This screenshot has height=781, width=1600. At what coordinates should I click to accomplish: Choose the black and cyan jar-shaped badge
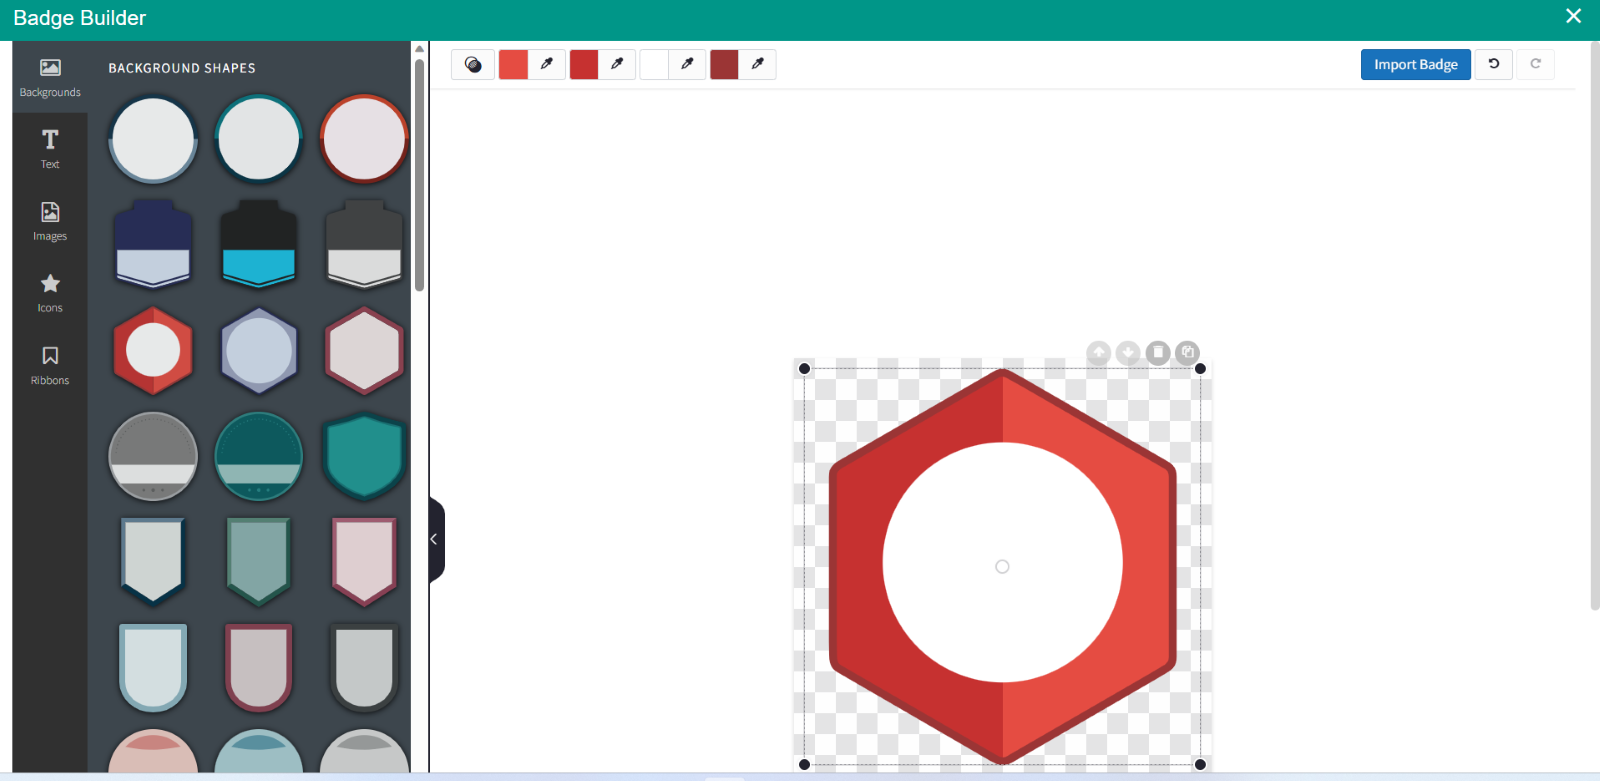259,244
